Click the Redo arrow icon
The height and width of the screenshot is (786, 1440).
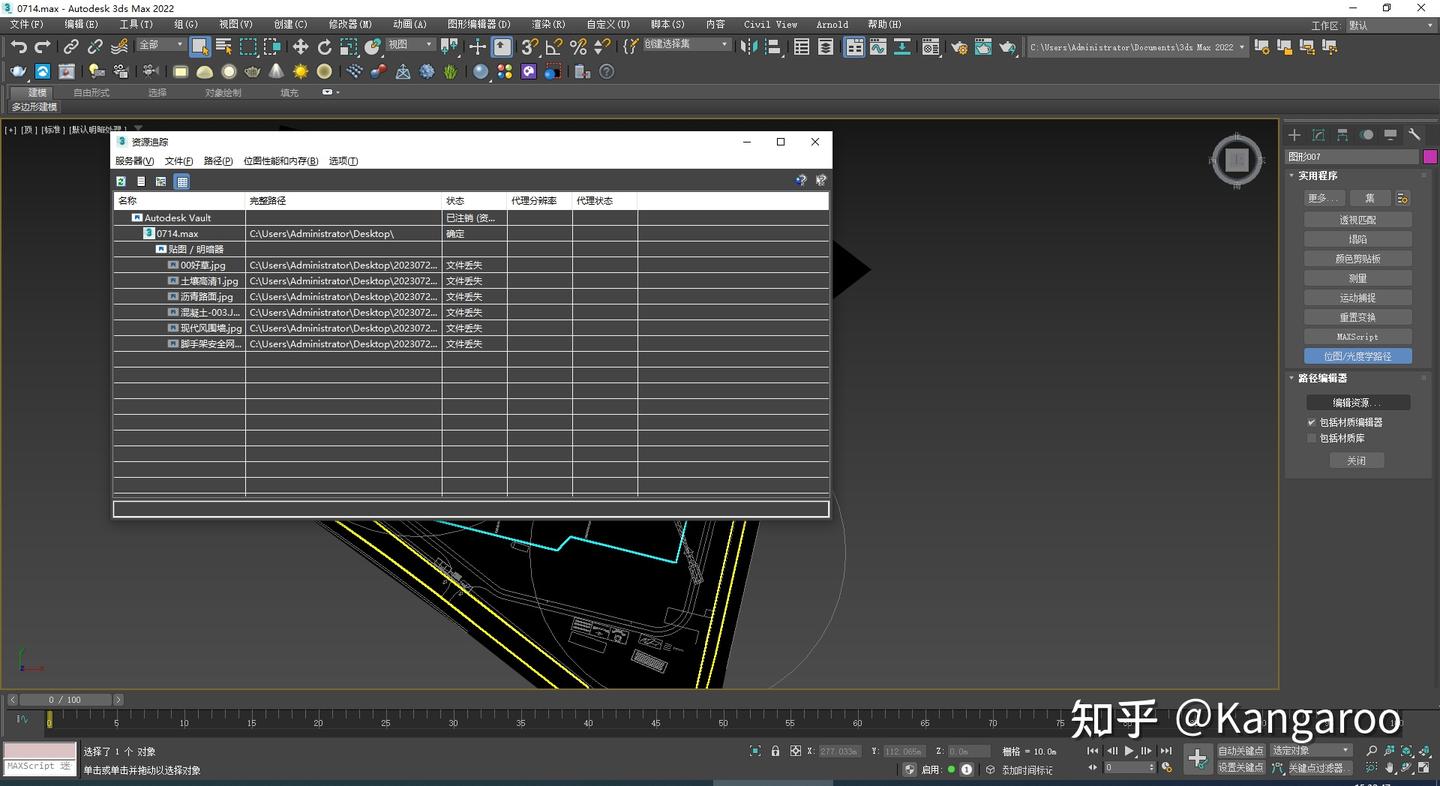(x=42, y=47)
